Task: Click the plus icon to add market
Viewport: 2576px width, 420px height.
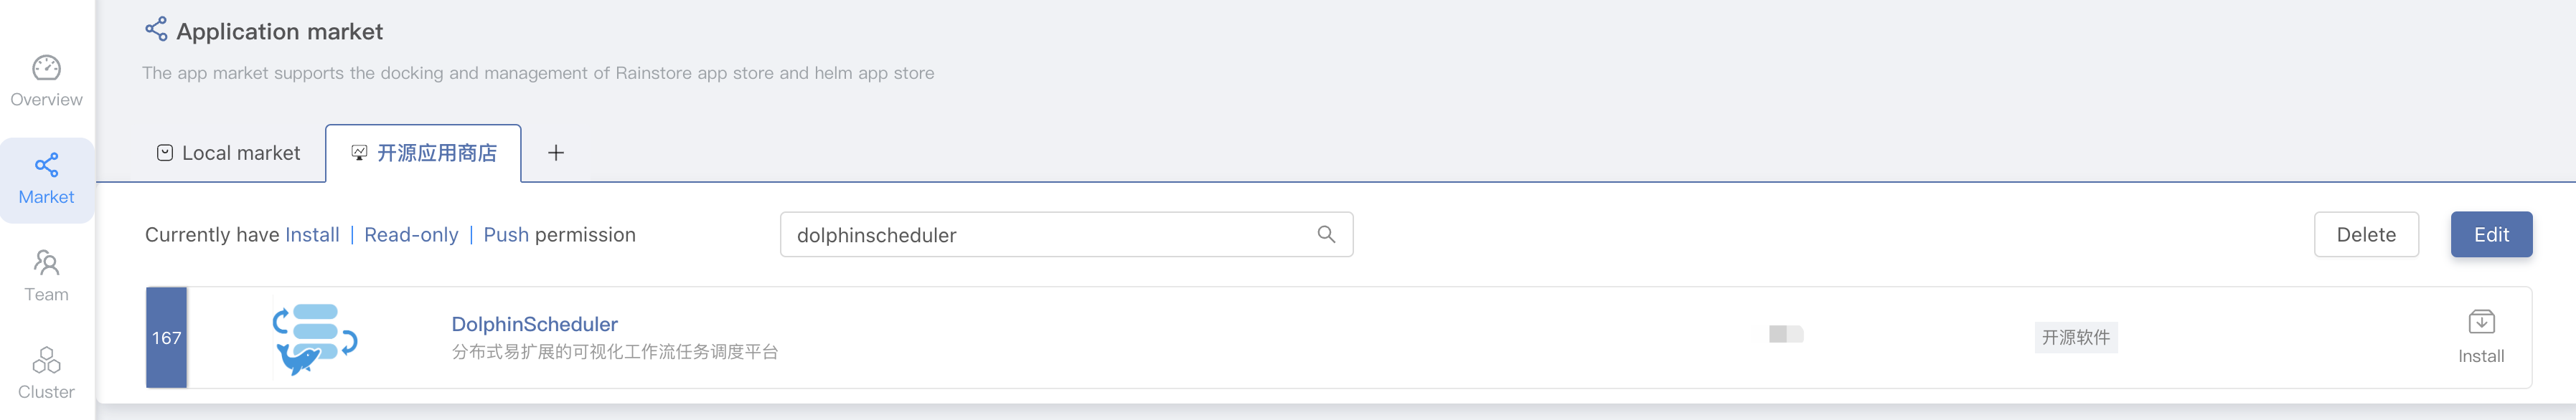Action: pyautogui.click(x=556, y=153)
